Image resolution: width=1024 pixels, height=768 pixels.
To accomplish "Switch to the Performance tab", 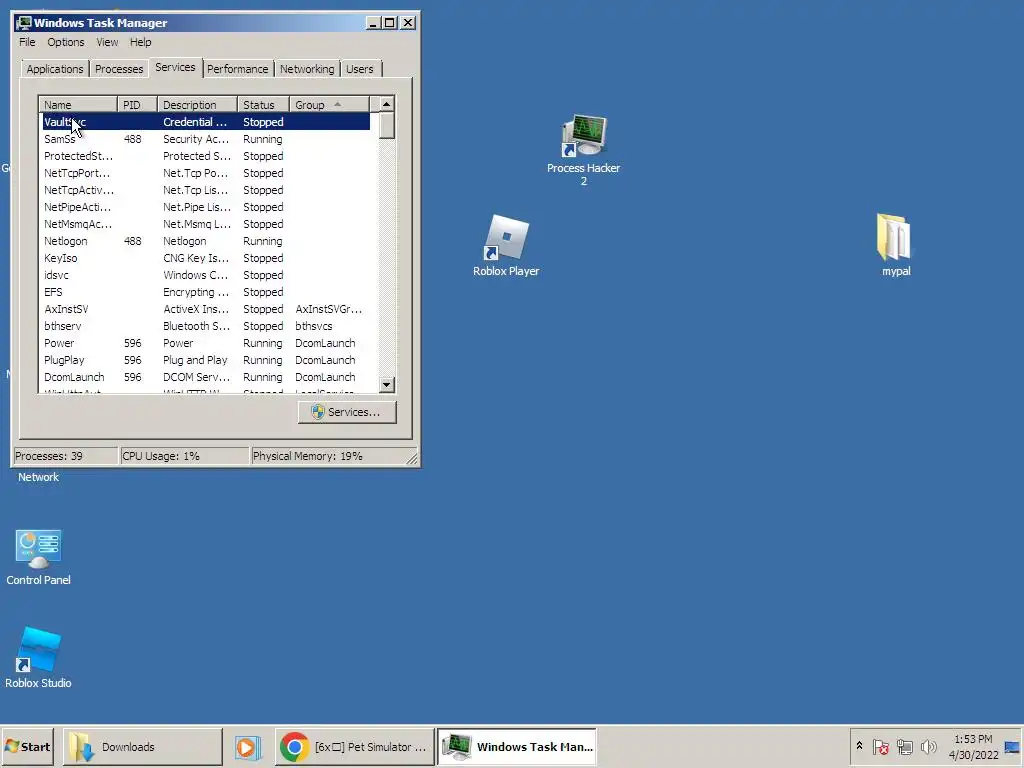I will 238,69.
